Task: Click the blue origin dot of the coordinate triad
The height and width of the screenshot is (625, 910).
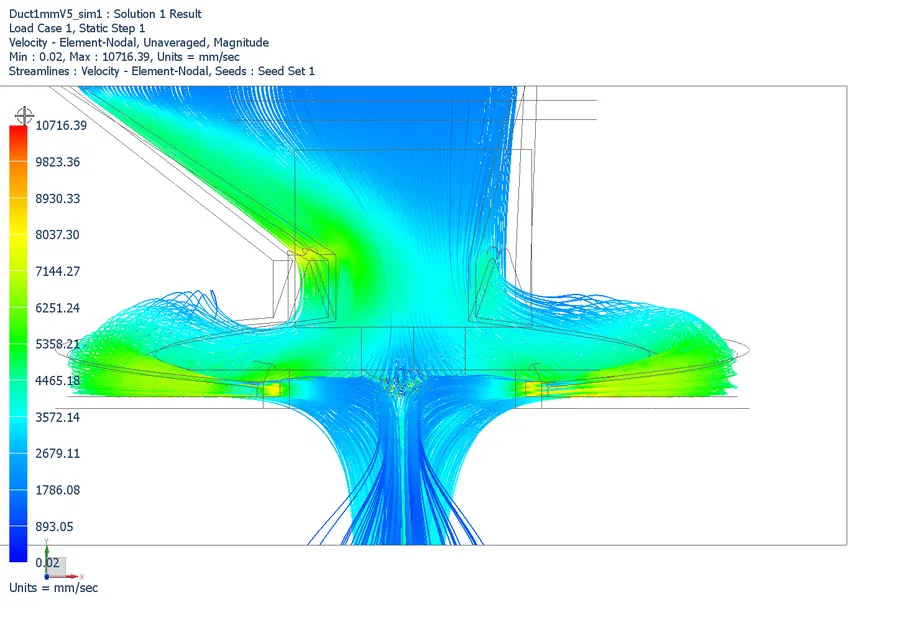Action: pyautogui.click(x=46, y=576)
